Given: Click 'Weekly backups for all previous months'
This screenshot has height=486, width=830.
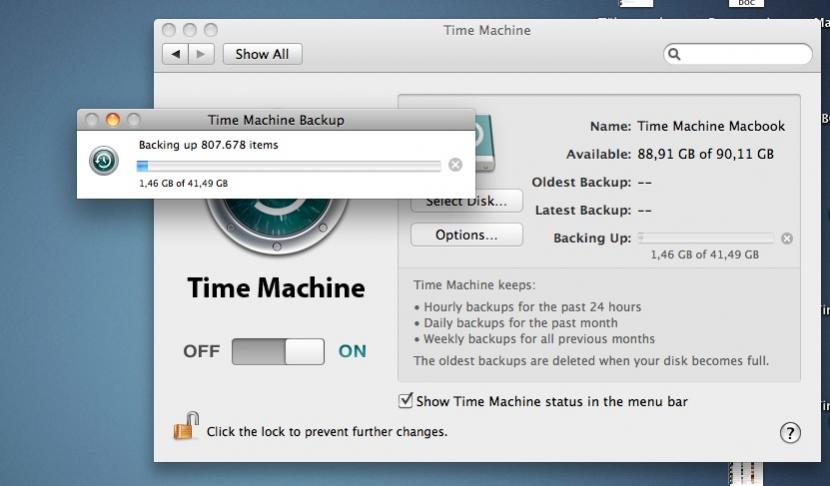Looking at the screenshot, I should click(539, 339).
